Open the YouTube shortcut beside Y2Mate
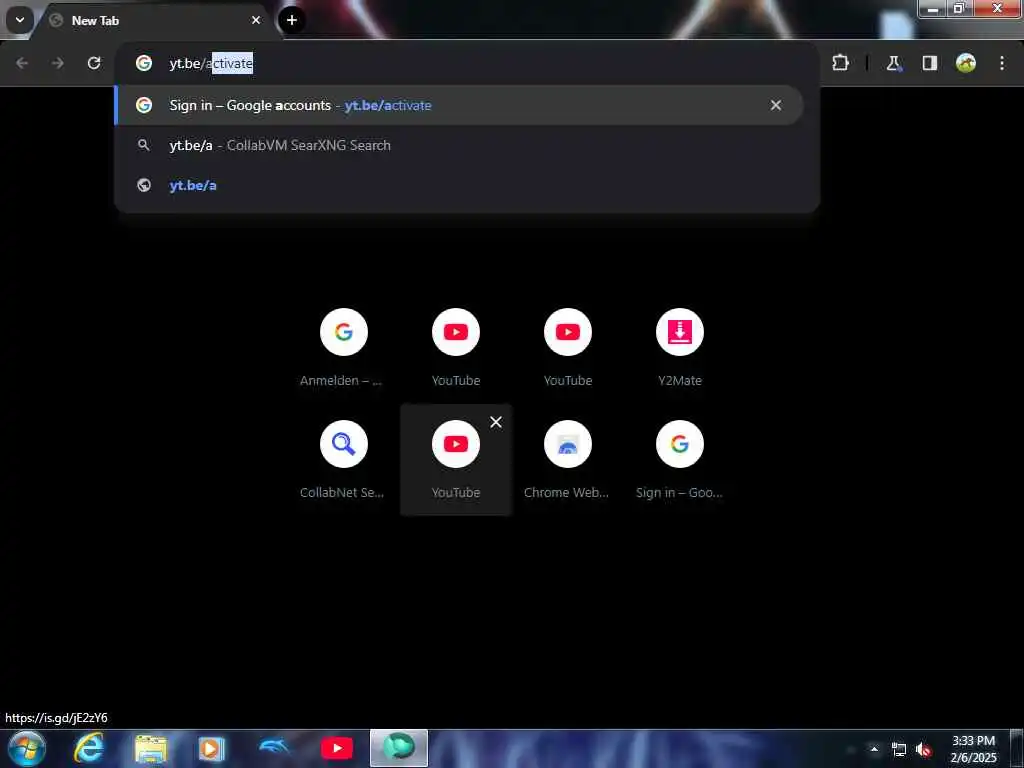The height and width of the screenshot is (768, 1024). 568,347
